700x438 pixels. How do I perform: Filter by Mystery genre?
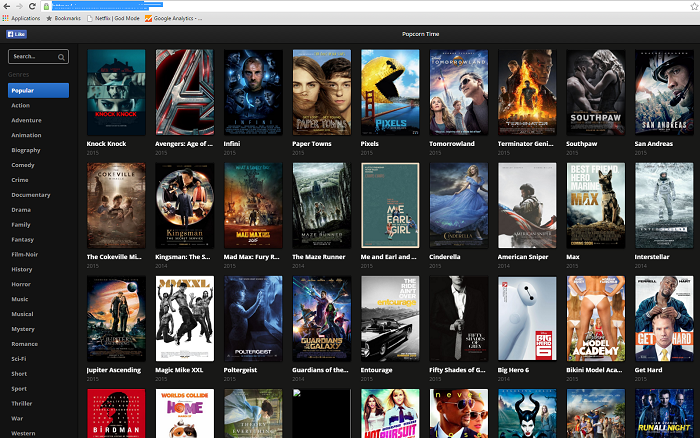click(x=23, y=329)
